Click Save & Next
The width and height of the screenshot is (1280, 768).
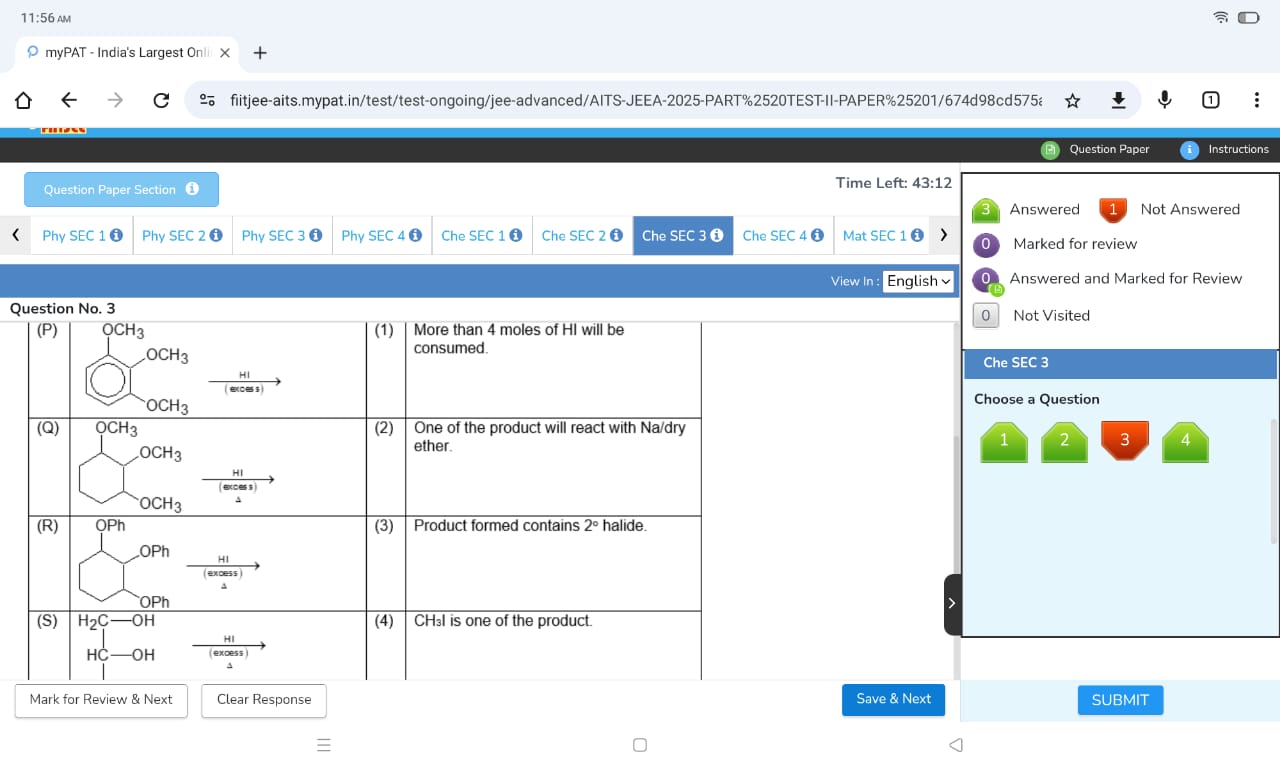point(893,699)
